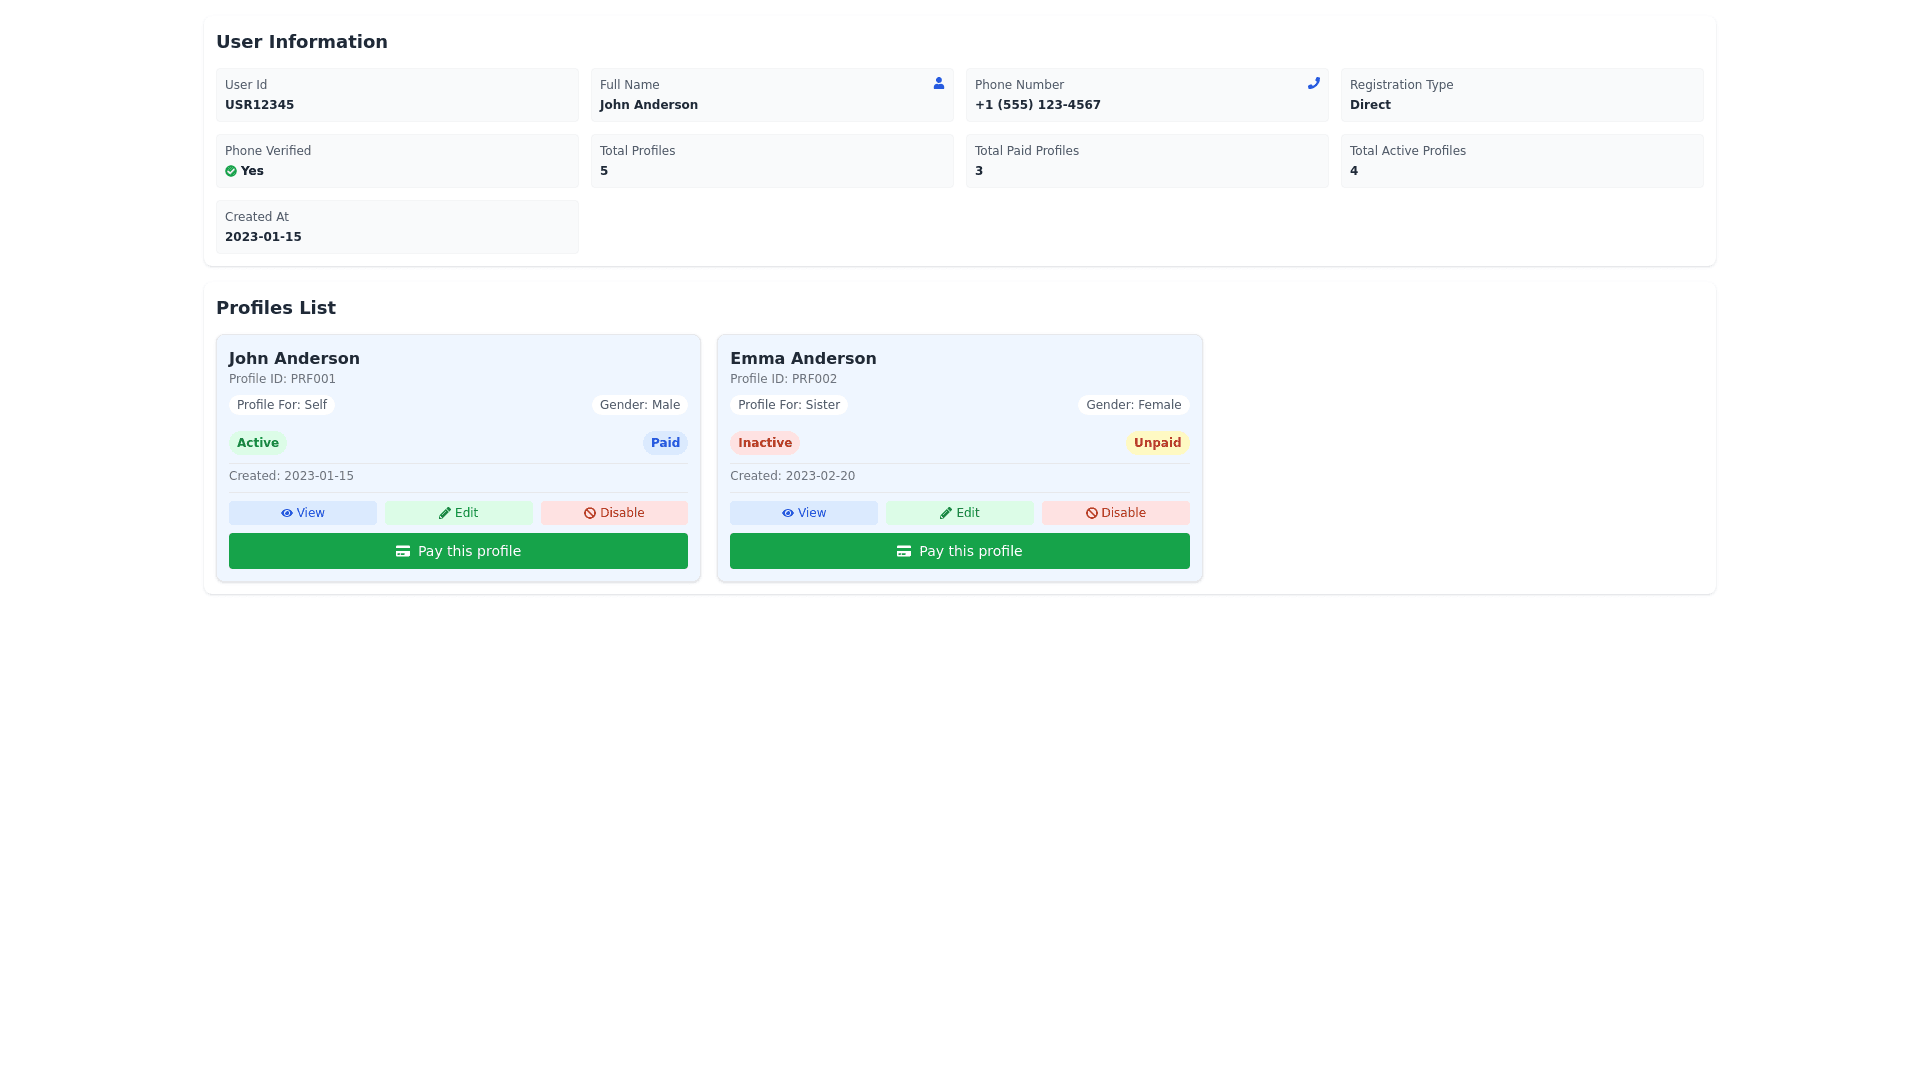Click credit card icon on John's pay button

[x=403, y=551]
